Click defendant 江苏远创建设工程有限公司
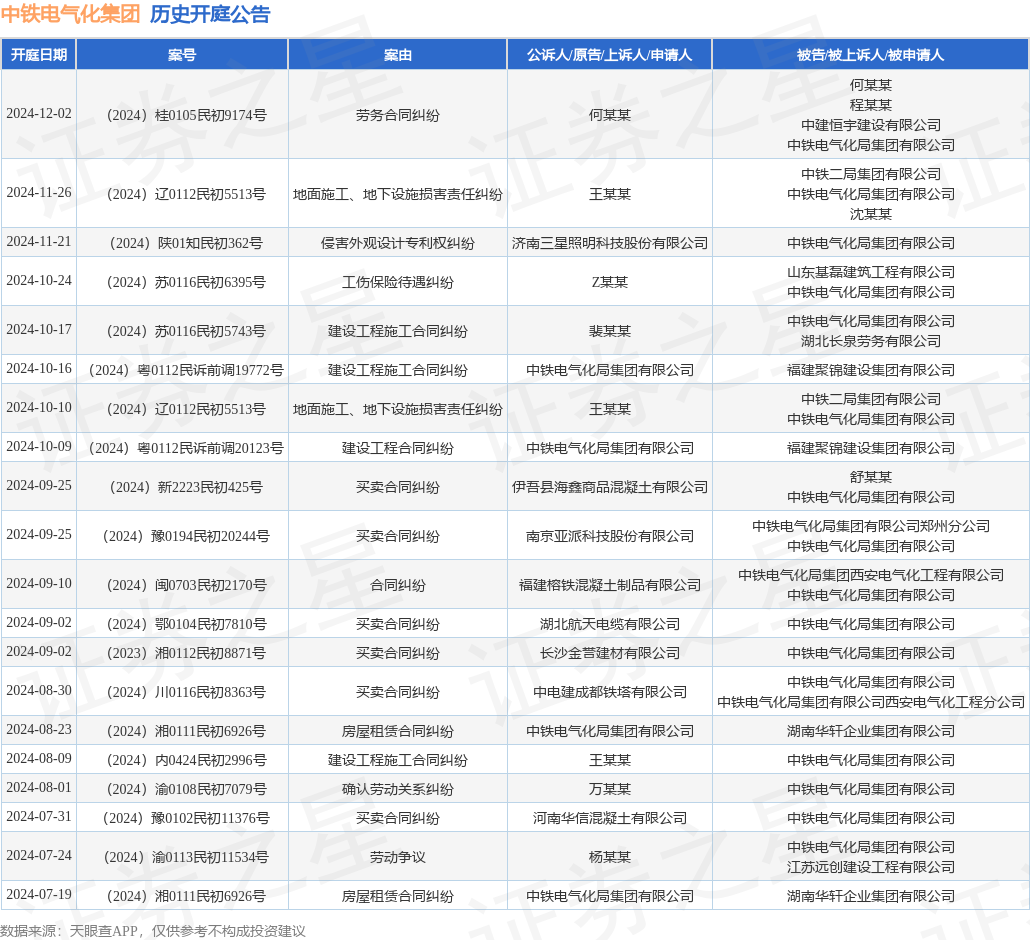 (x=870, y=867)
